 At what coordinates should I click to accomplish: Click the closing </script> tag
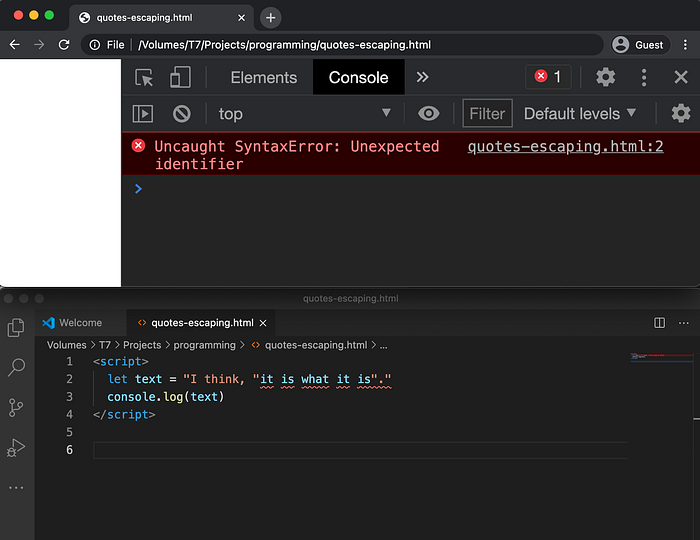[124, 415]
